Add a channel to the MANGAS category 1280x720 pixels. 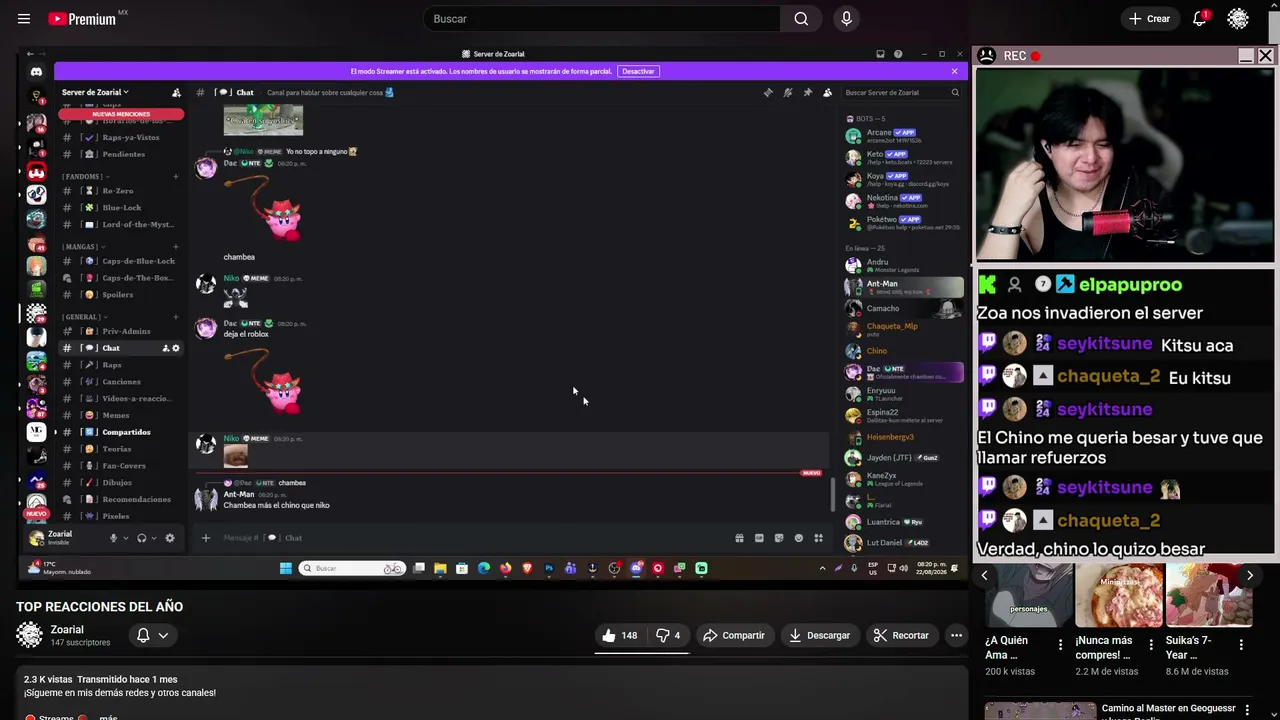tap(175, 247)
